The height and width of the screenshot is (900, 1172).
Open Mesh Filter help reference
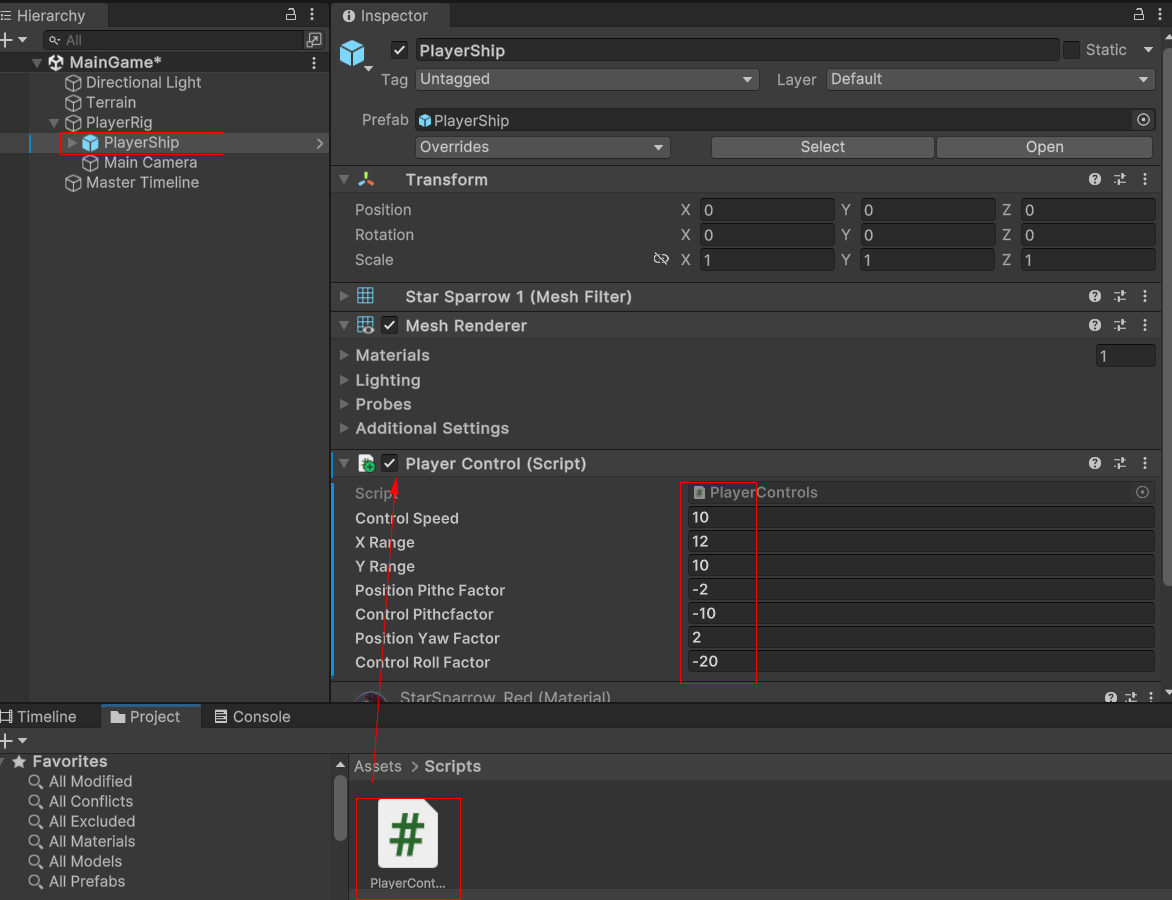coord(1095,297)
